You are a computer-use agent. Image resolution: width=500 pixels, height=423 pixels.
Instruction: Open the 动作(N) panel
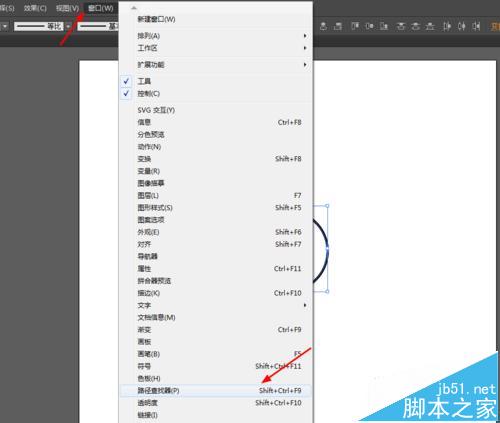click(x=216, y=147)
